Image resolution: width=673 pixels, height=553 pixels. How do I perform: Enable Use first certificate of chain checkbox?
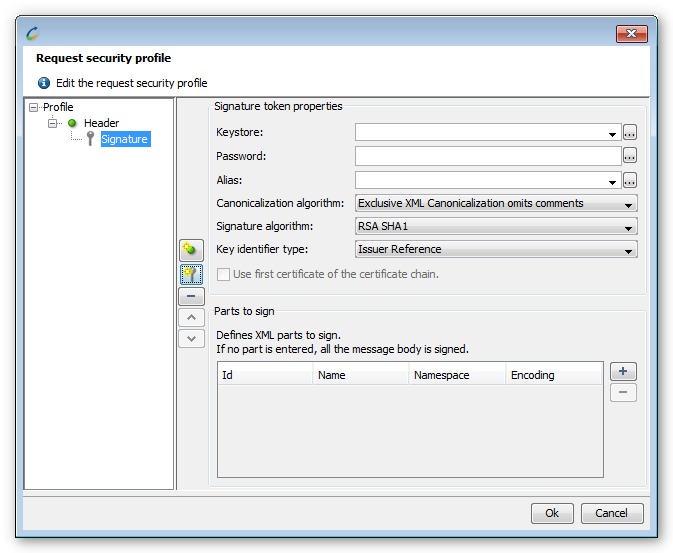click(x=223, y=274)
